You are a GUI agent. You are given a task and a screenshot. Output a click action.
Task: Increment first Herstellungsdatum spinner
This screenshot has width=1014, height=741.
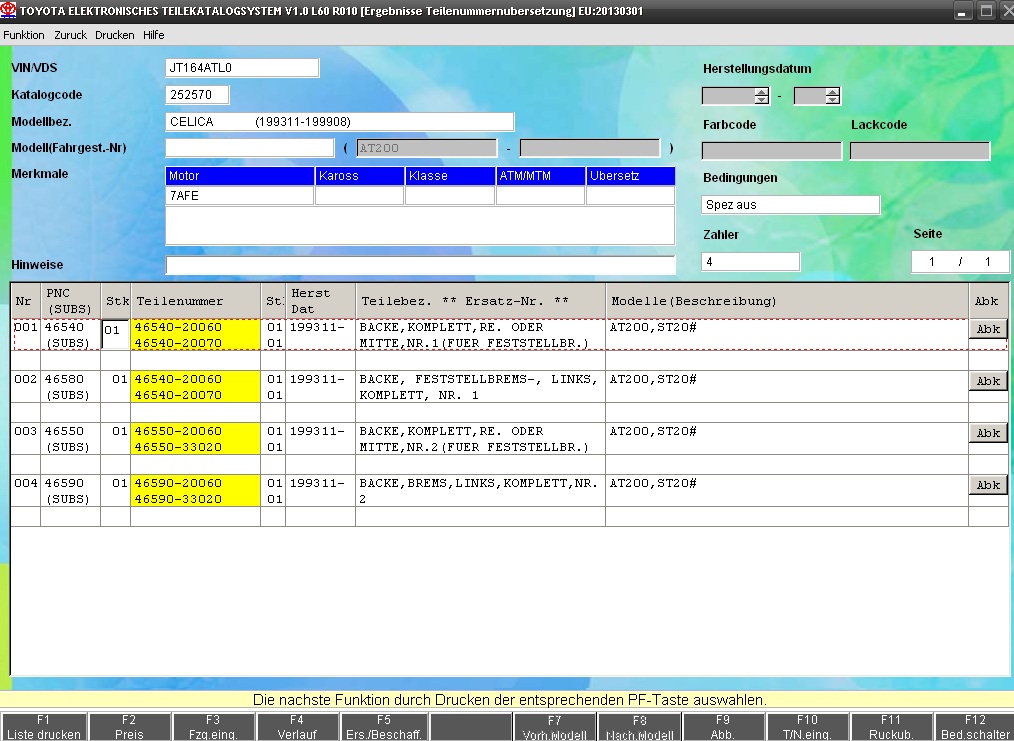(x=762, y=92)
